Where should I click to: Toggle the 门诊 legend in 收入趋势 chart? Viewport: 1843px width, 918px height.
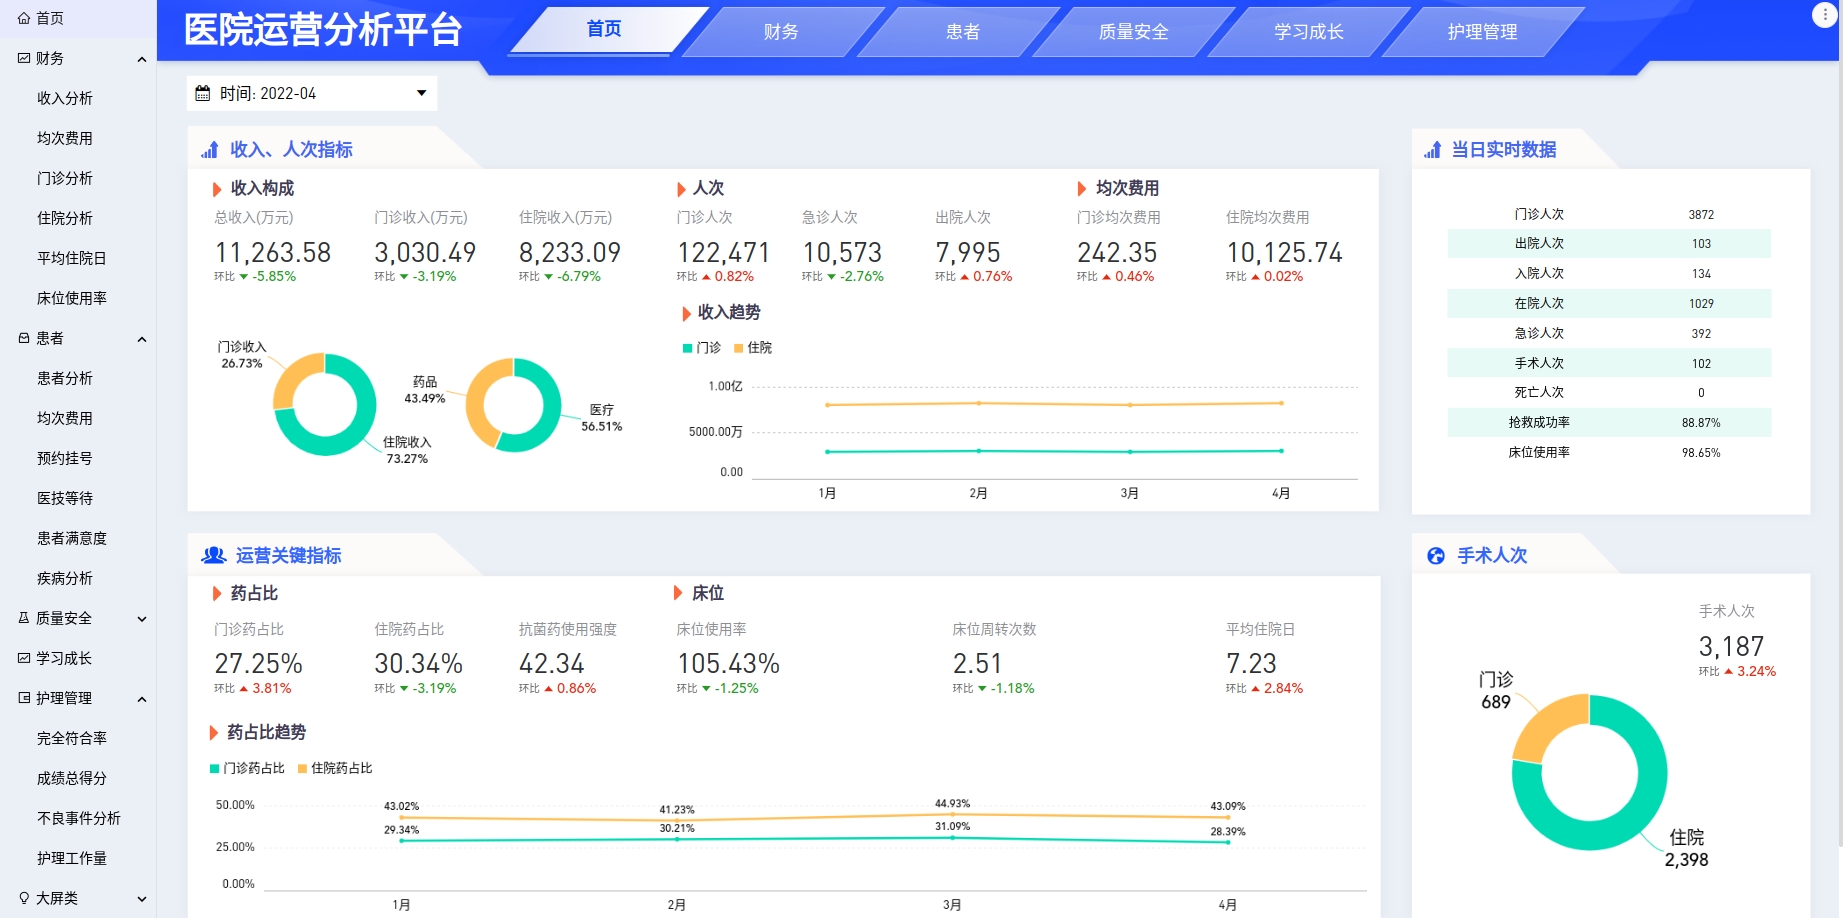click(x=701, y=348)
